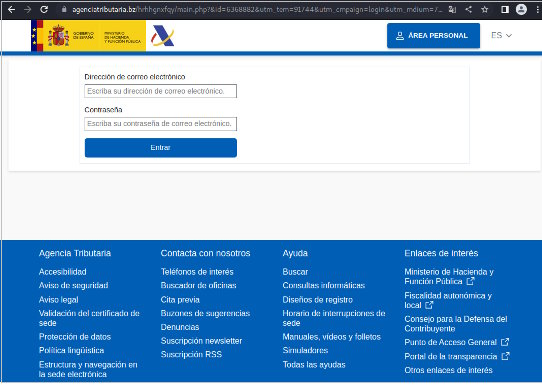This screenshot has height=385, width=542.
Task: Click the Contraseña field label
Action: 103,110
